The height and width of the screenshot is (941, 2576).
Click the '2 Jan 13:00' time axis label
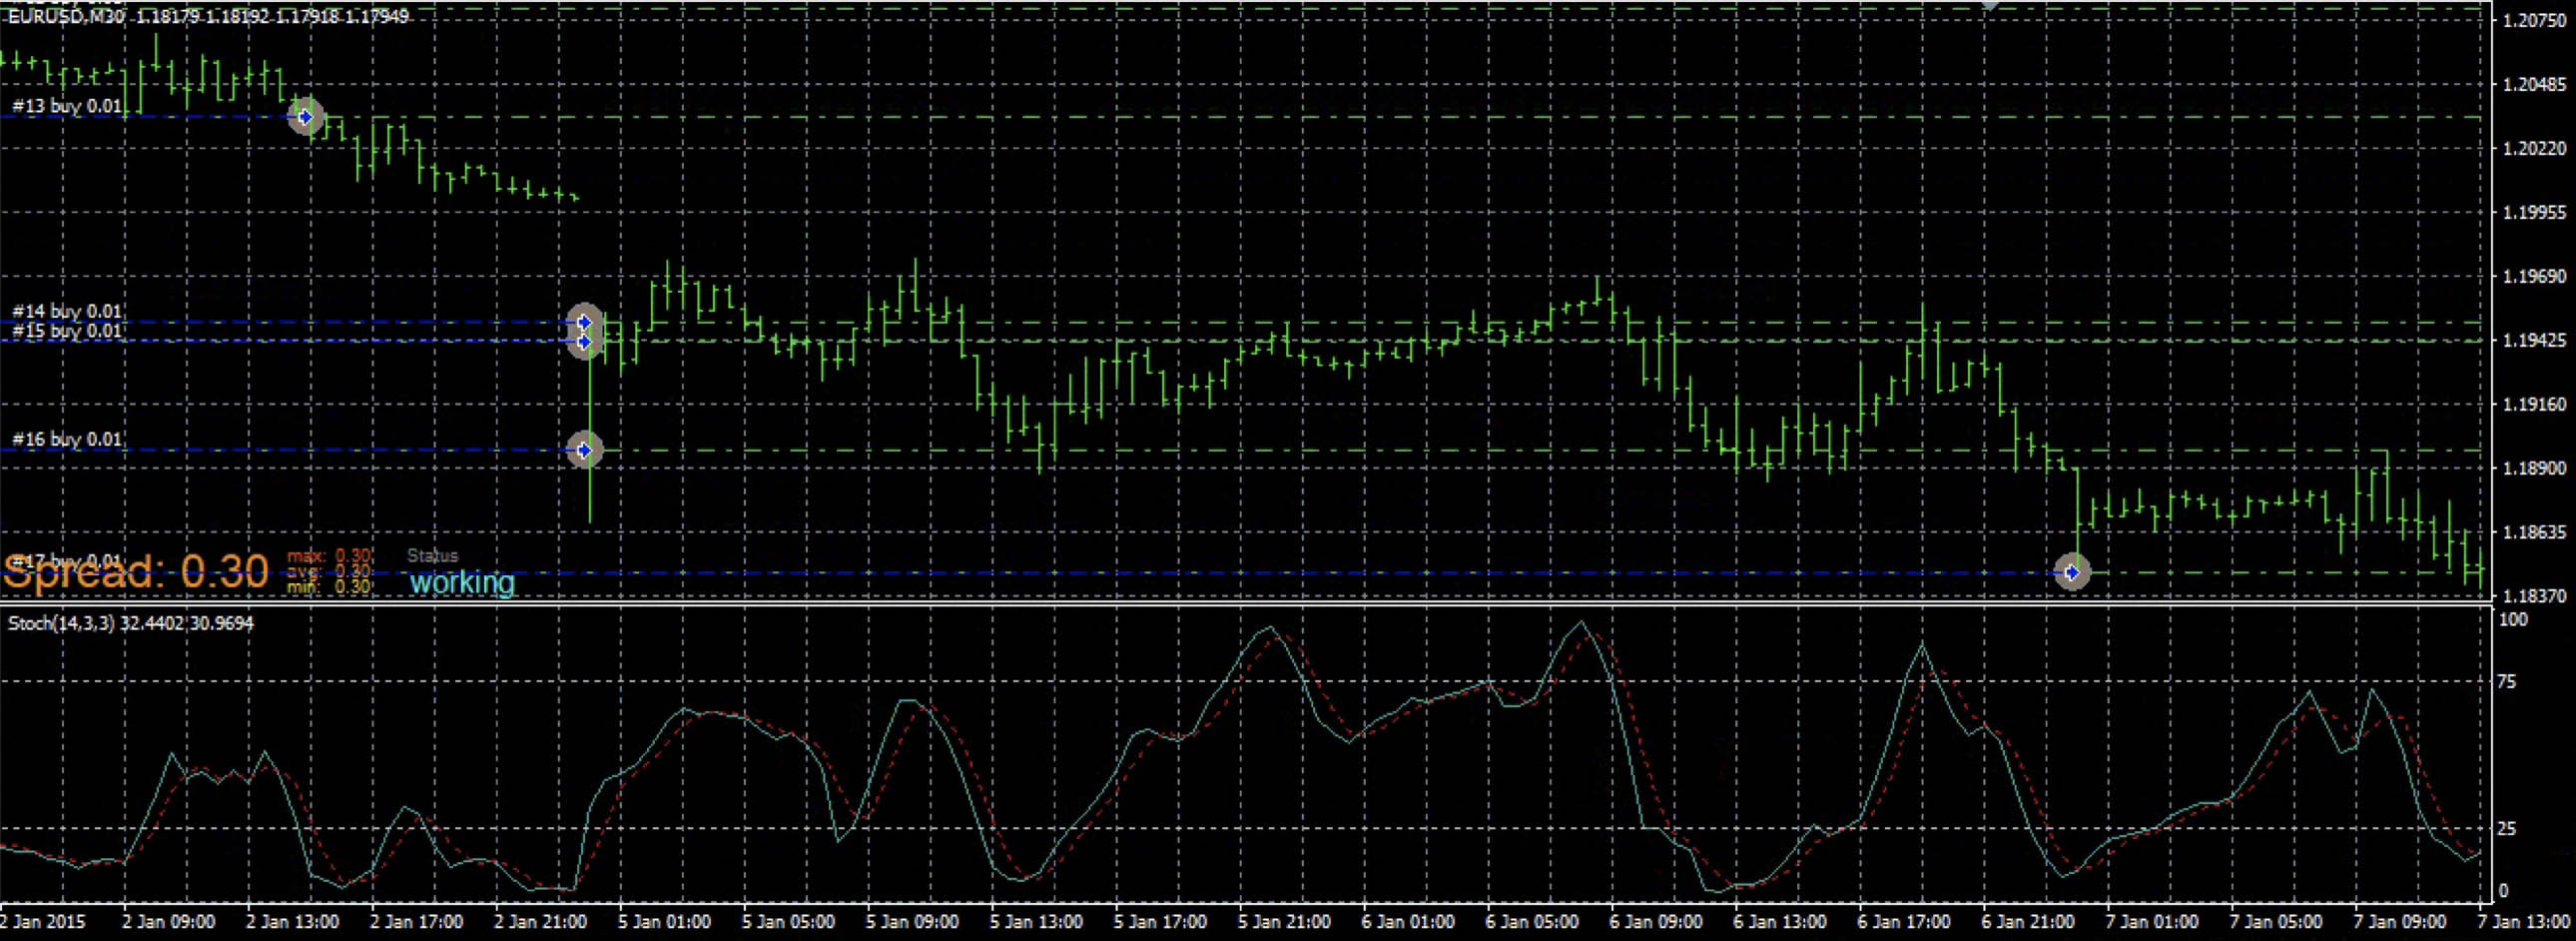coord(292,921)
